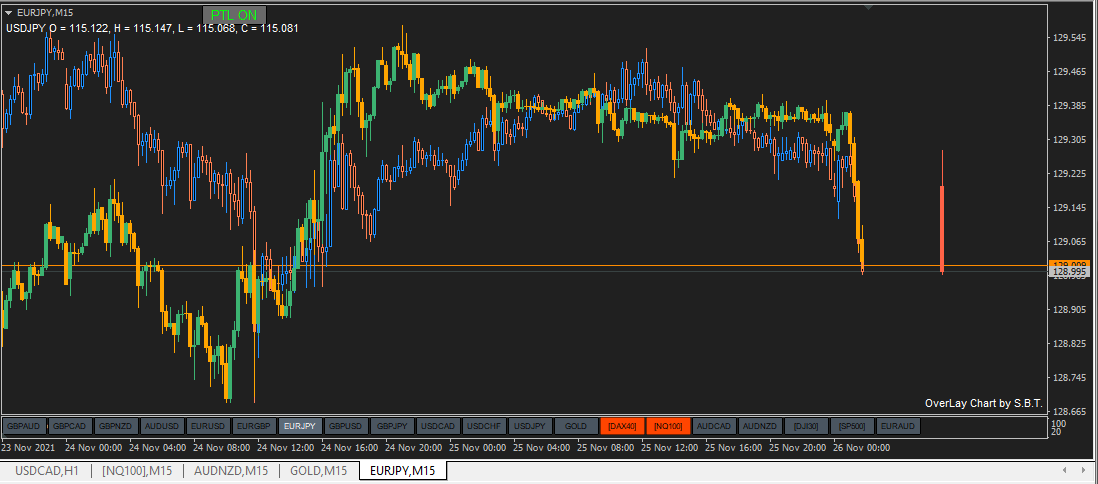The height and width of the screenshot is (484, 1098).
Task: Toggle the orange [NQ100] button
Action: click(668, 426)
